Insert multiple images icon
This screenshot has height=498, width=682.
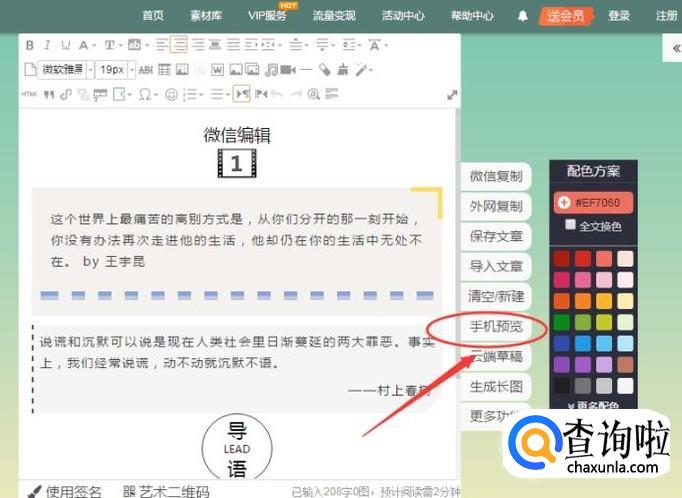(253, 70)
